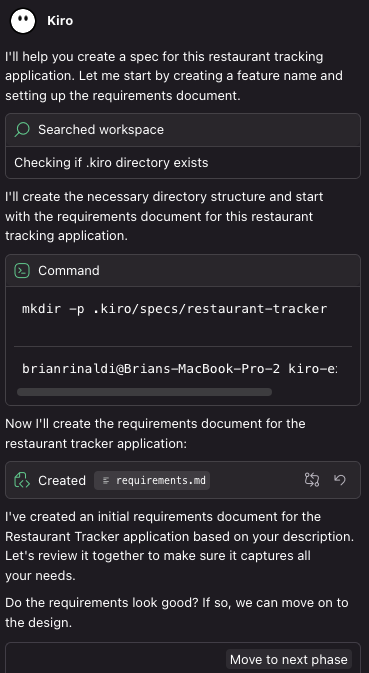Click the horizontal scrollbar in command output

coord(144,392)
